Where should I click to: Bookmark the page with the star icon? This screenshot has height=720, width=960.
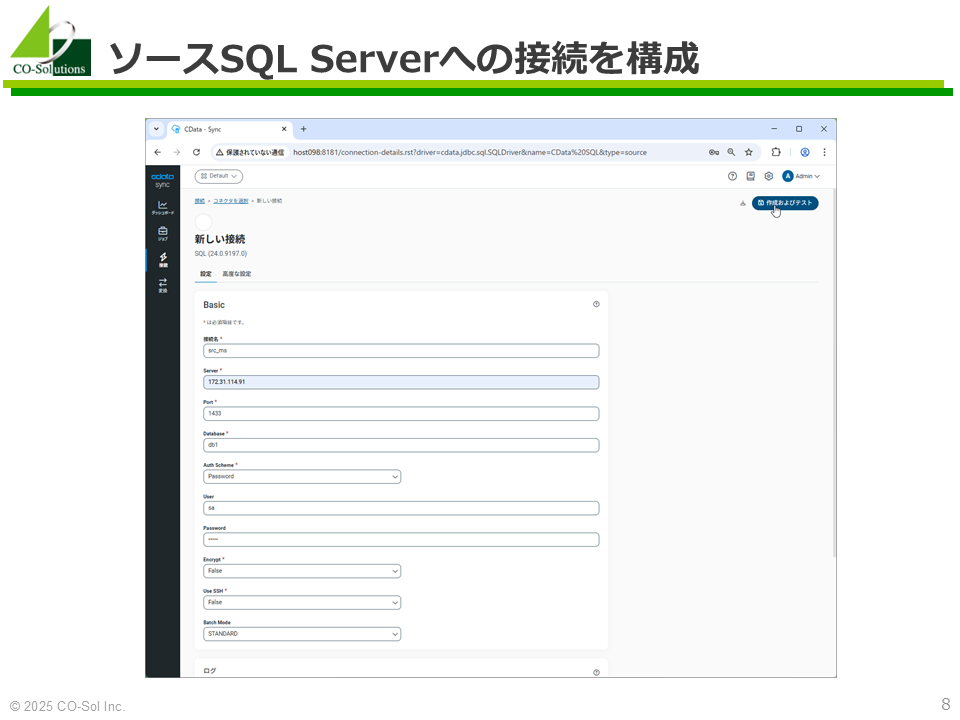[x=749, y=152]
